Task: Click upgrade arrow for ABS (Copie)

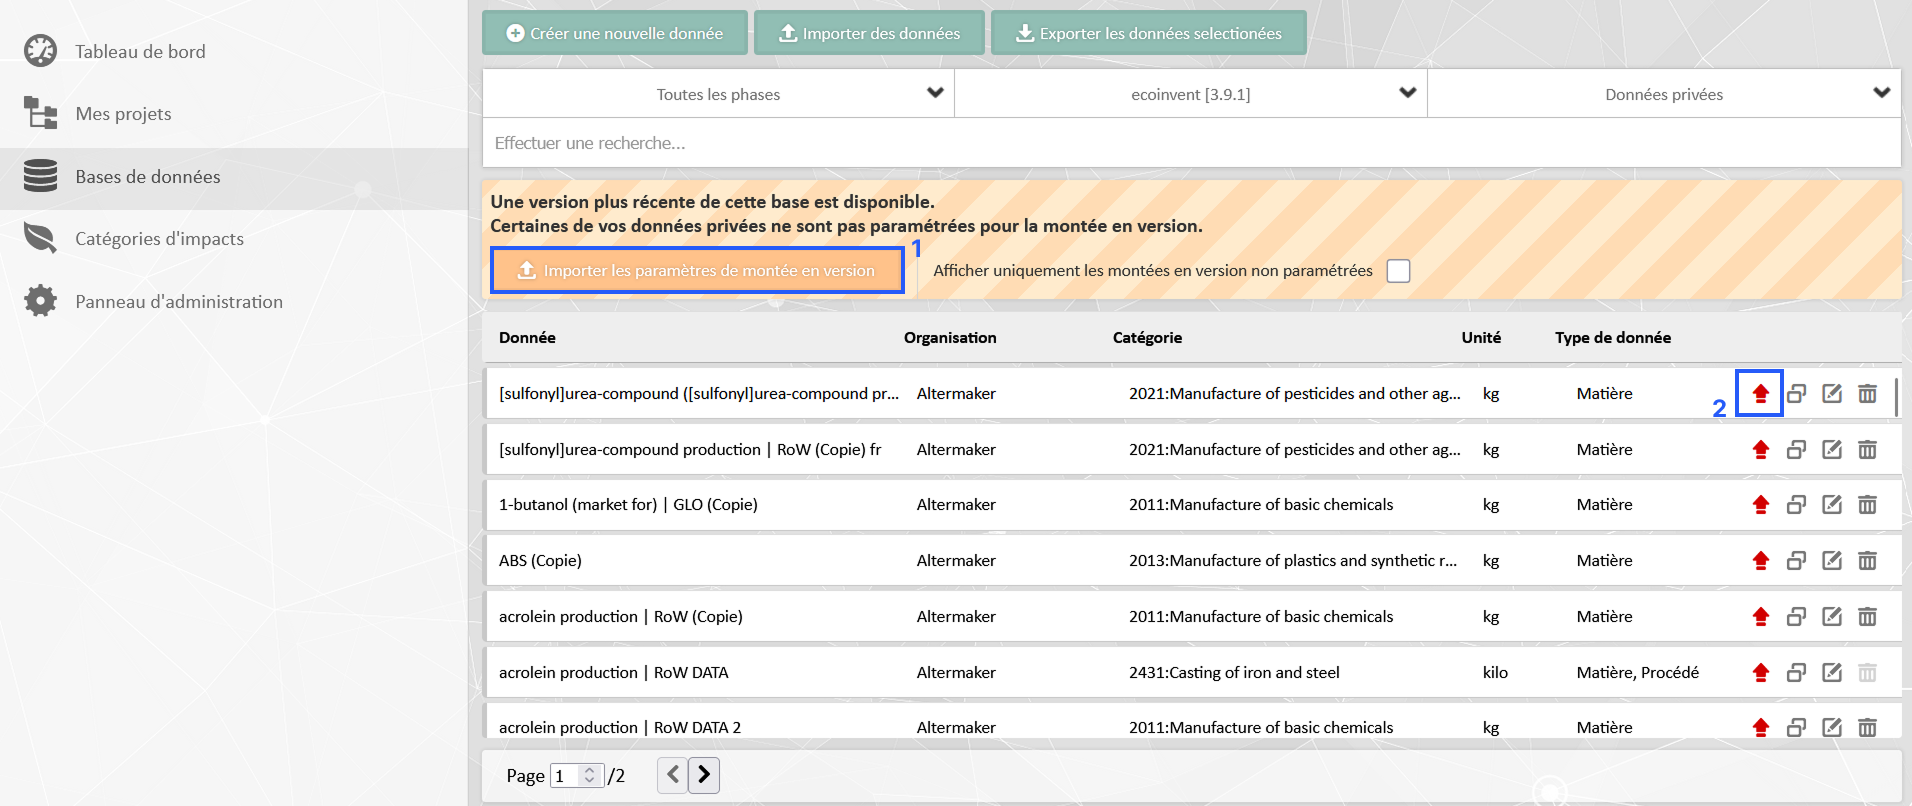Action: (1761, 560)
